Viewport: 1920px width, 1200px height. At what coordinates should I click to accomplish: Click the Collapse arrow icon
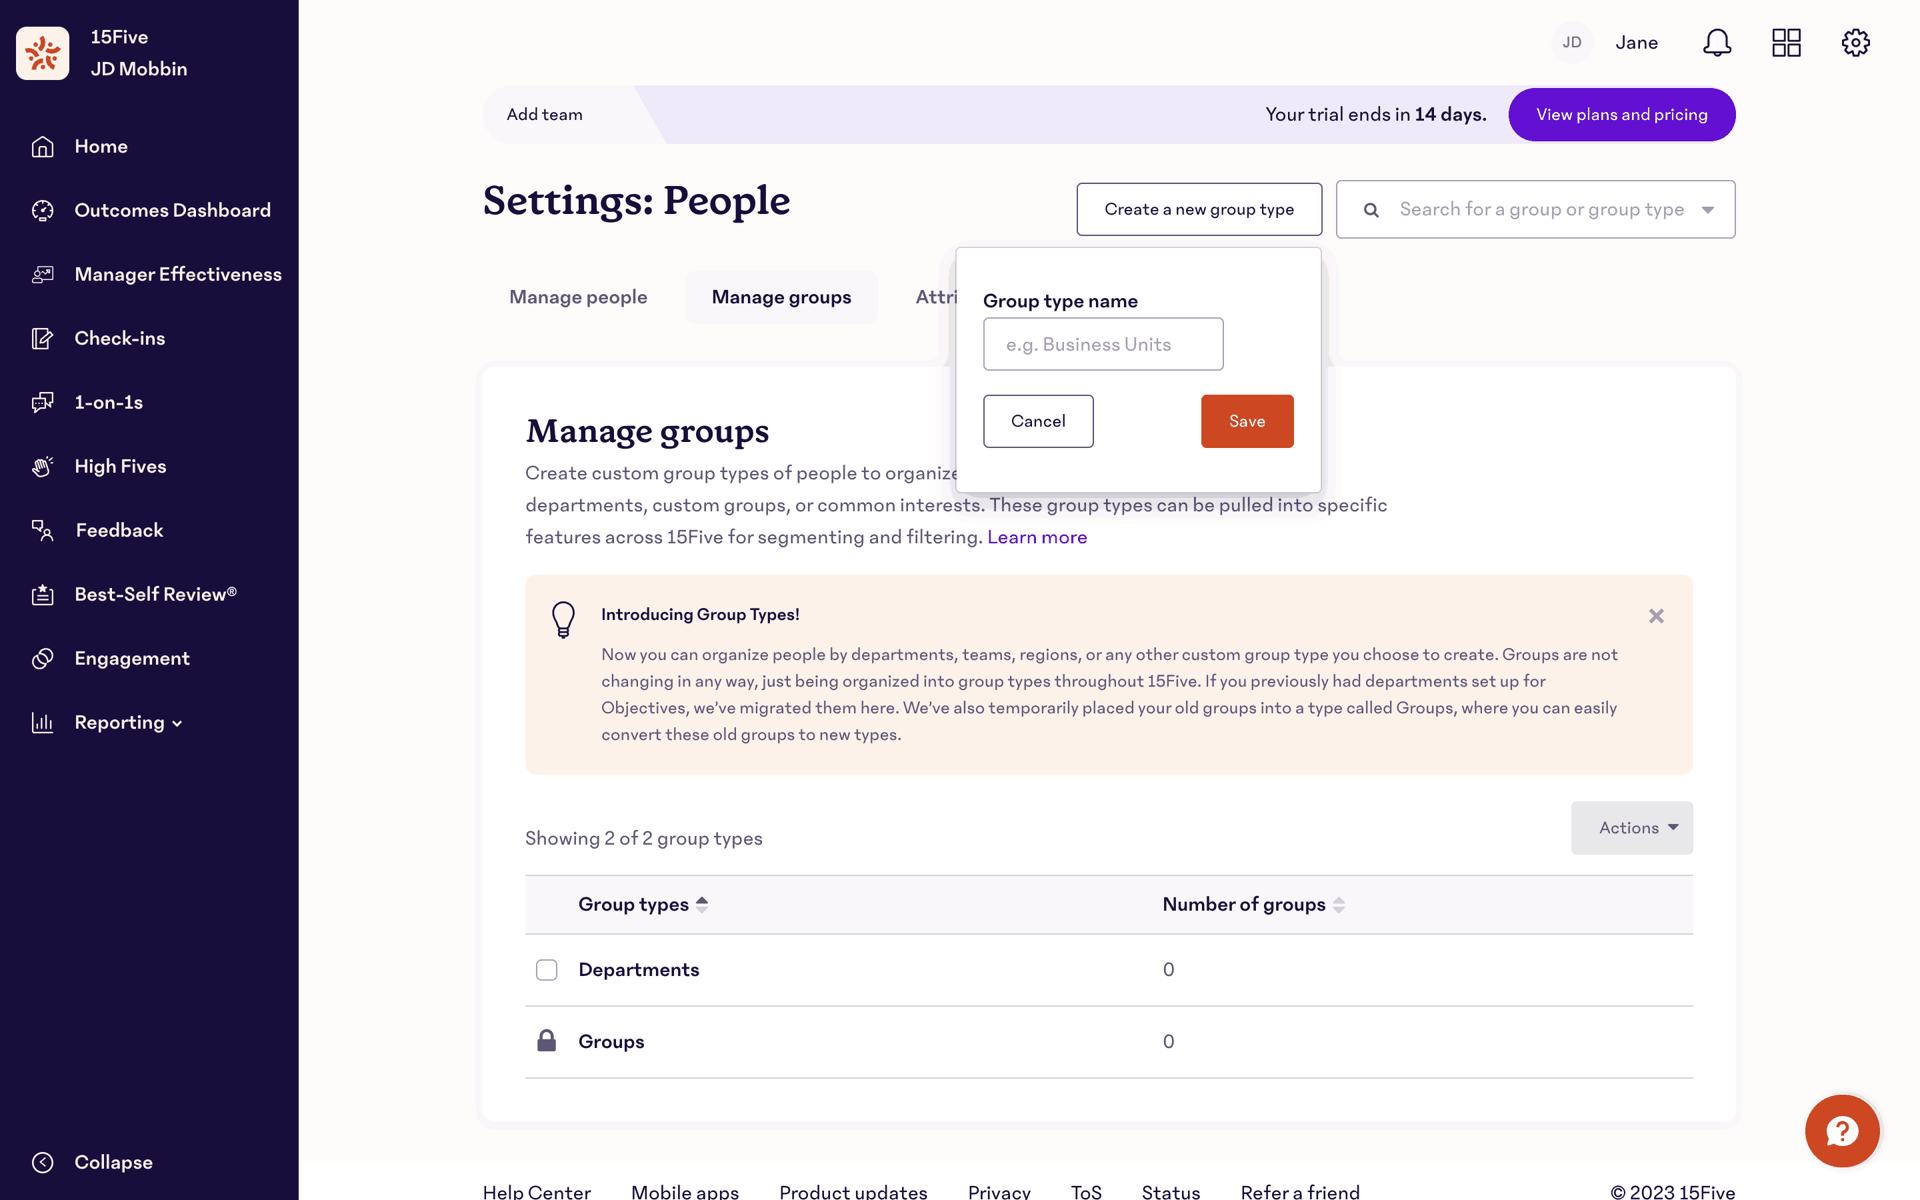42,1162
